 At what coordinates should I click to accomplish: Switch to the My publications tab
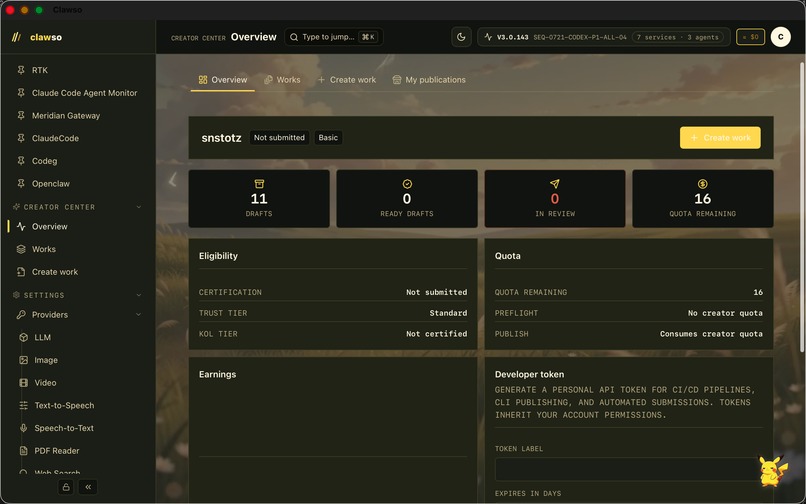coord(429,80)
